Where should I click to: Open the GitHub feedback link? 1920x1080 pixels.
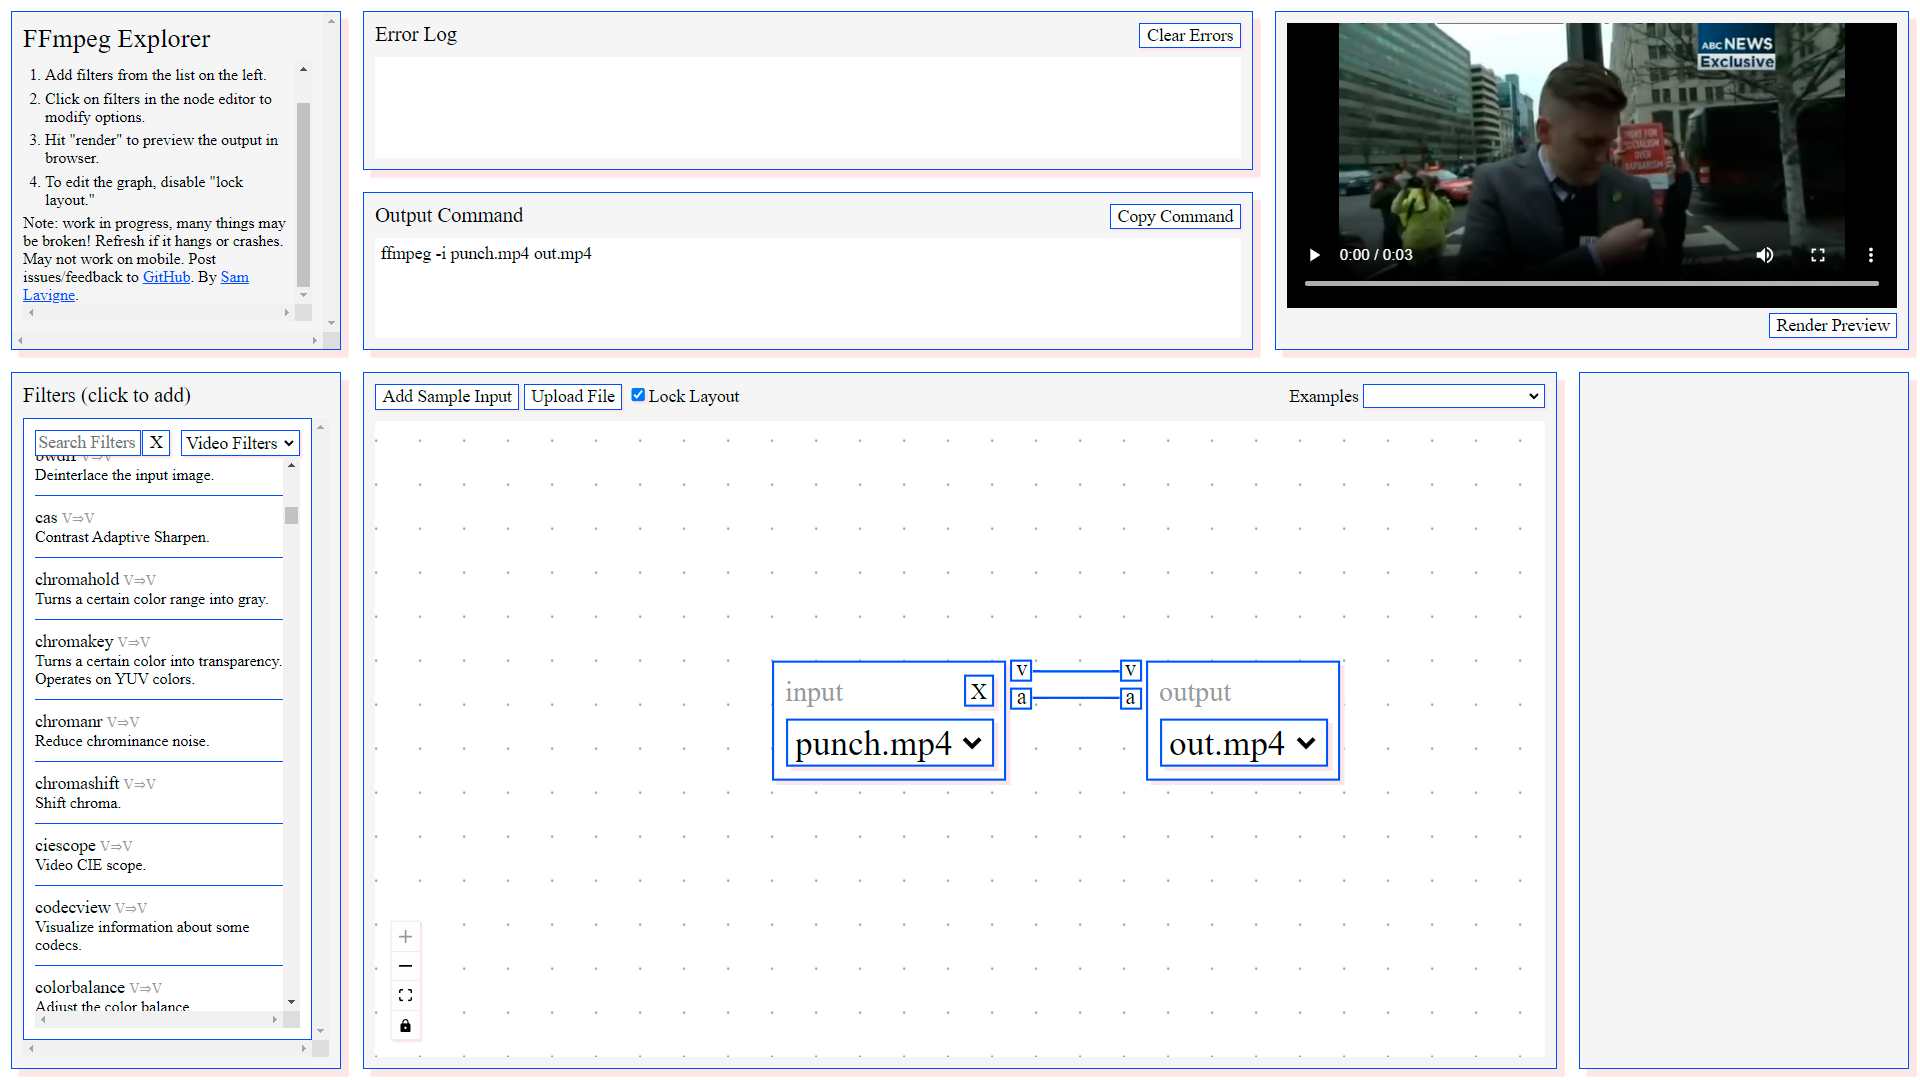tap(166, 277)
